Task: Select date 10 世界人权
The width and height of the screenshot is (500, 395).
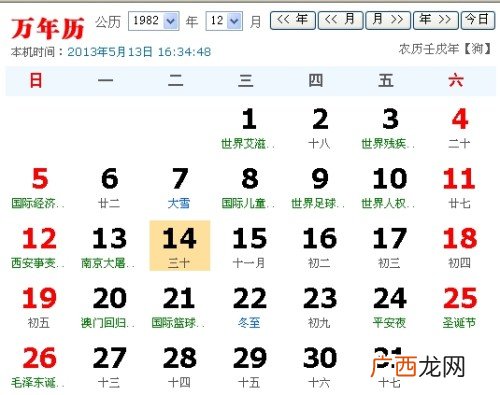Action: 389,188
